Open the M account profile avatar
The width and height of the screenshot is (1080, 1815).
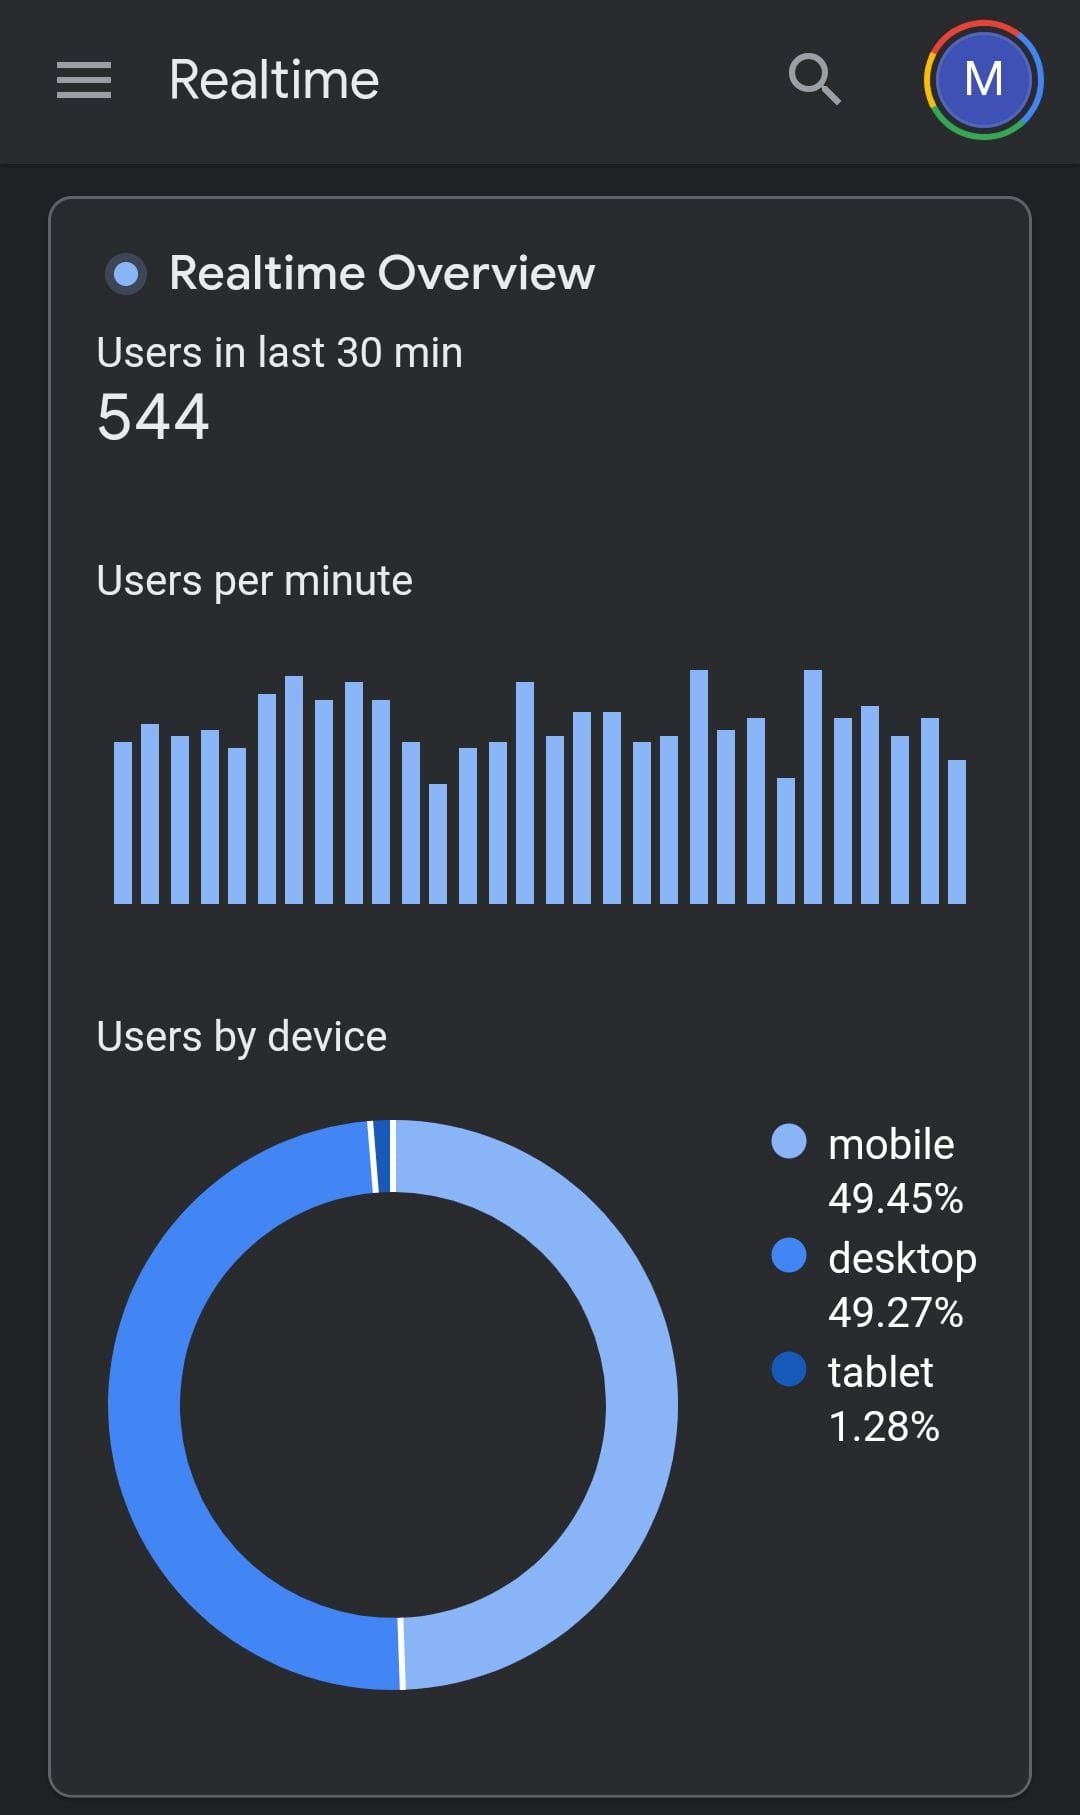(x=983, y=80)
